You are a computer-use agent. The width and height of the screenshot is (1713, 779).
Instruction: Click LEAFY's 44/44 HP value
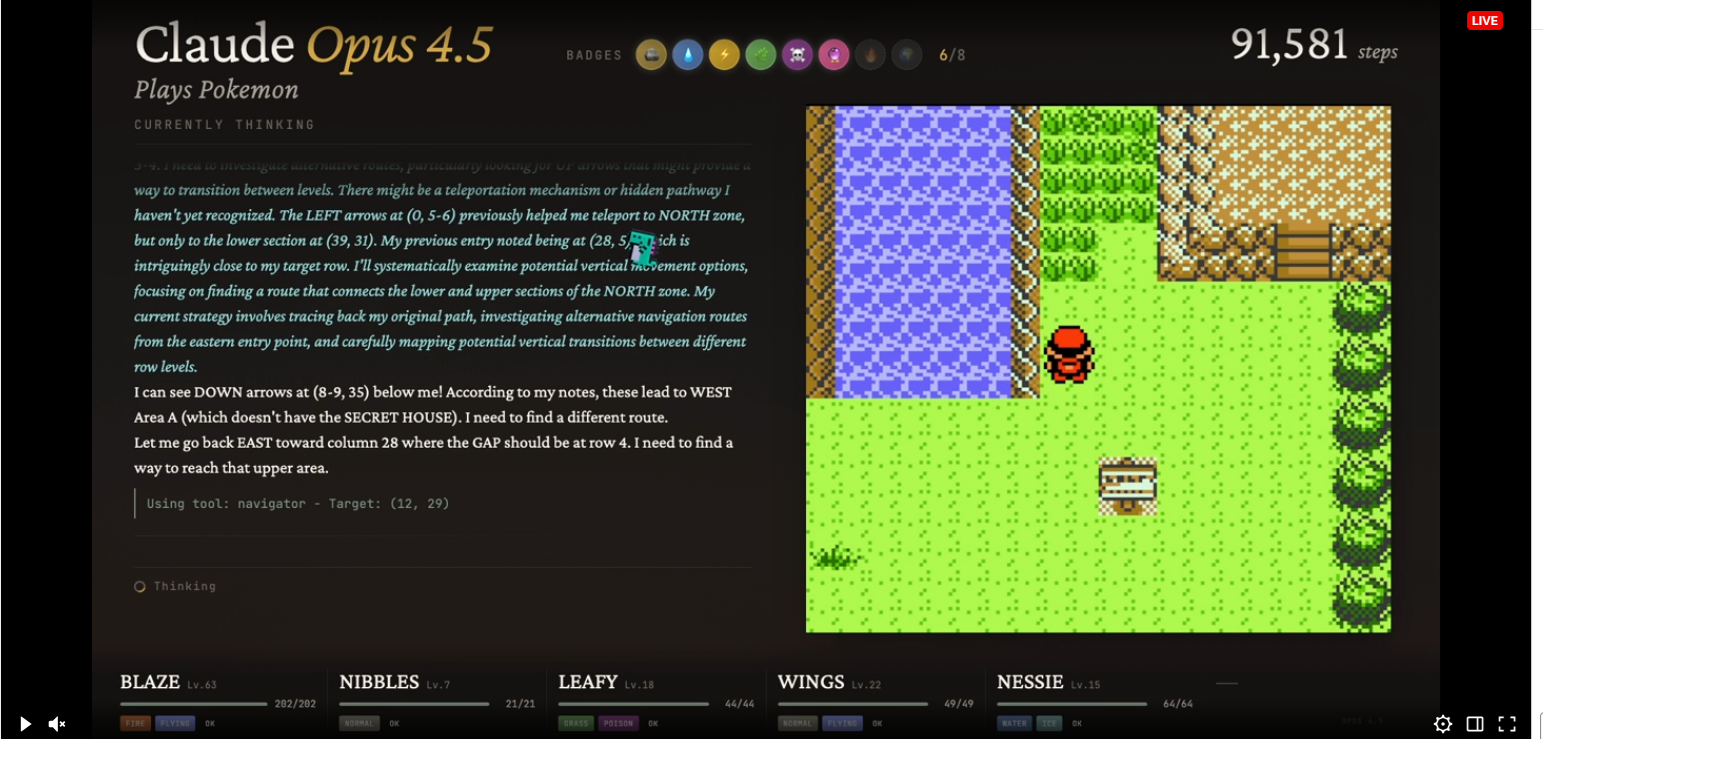[739, 704]
